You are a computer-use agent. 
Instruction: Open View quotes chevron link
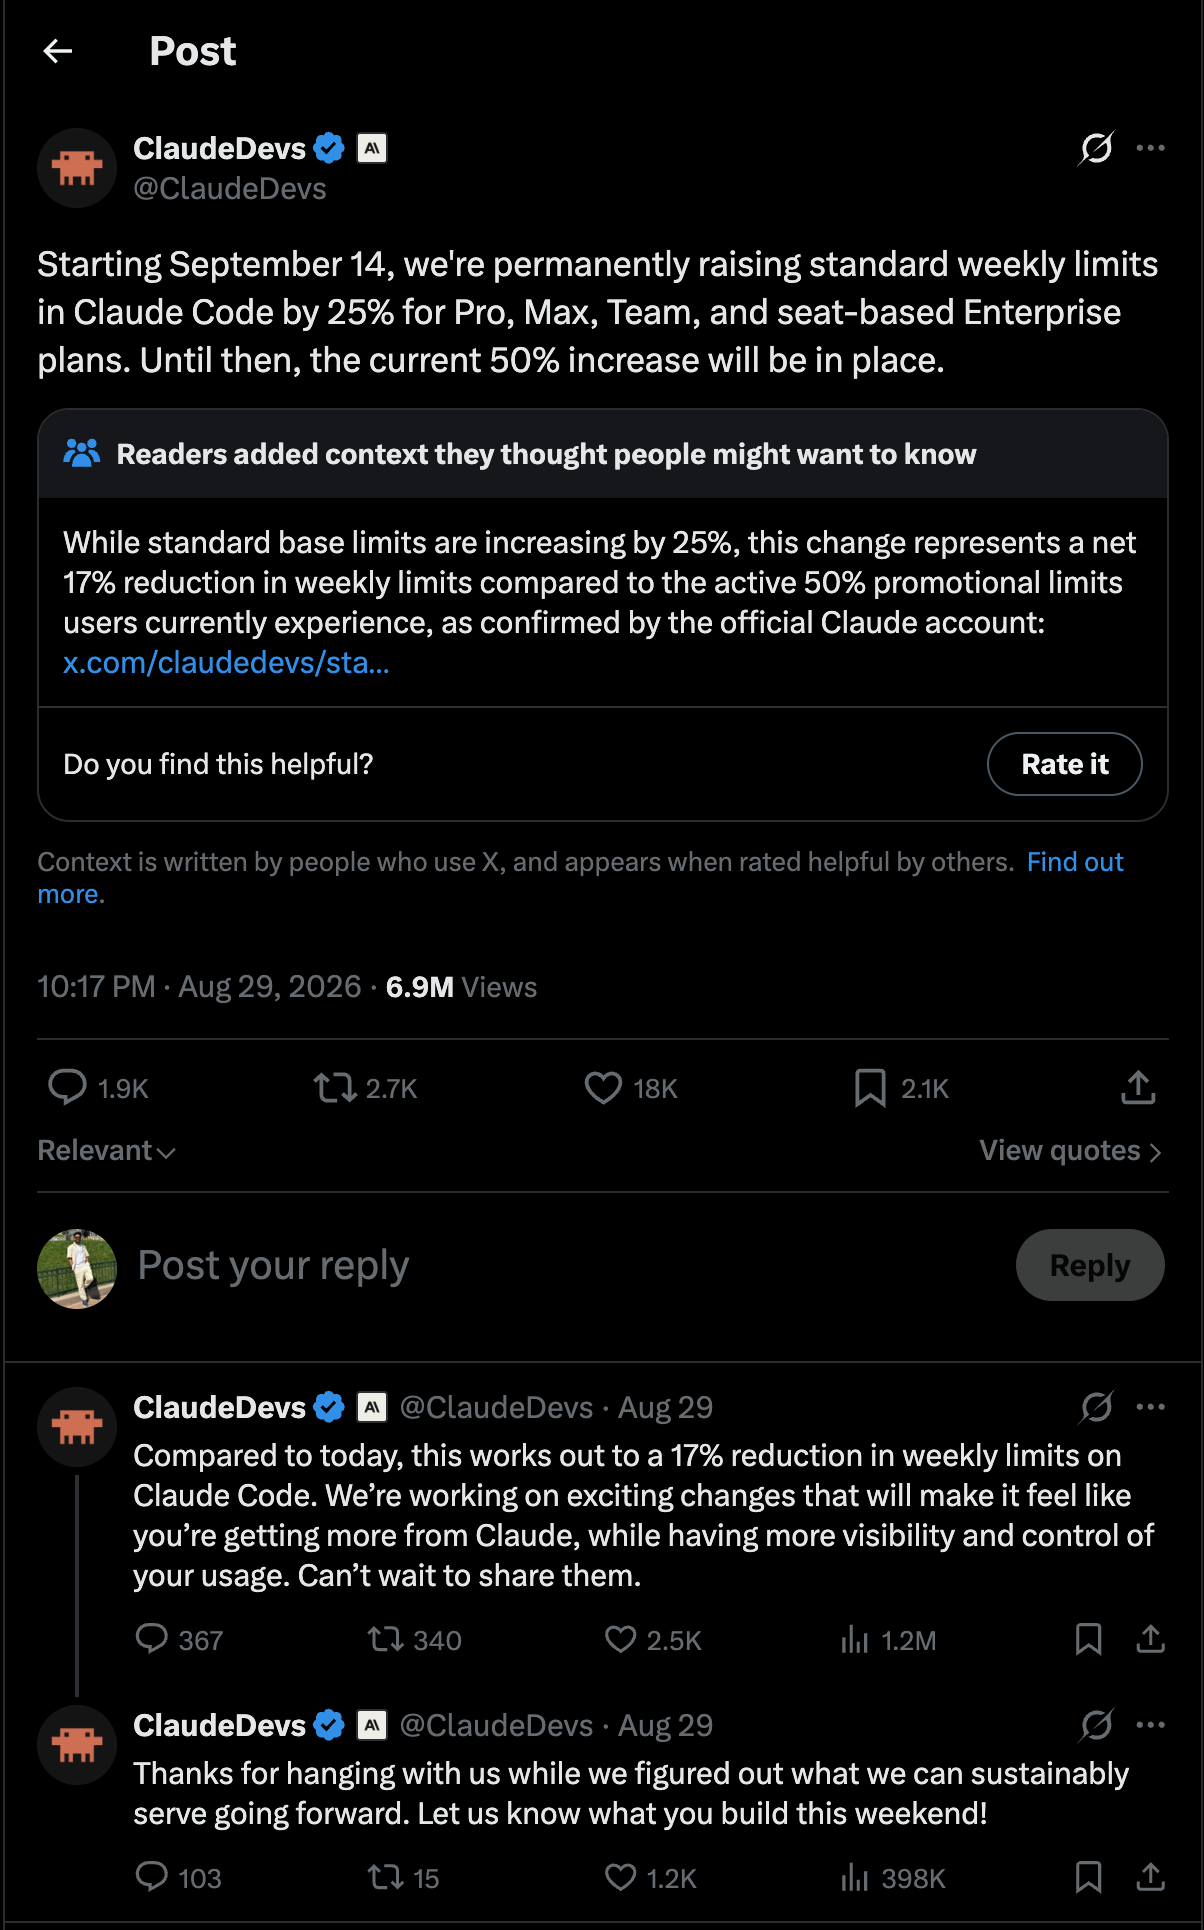[1071, 1151]
